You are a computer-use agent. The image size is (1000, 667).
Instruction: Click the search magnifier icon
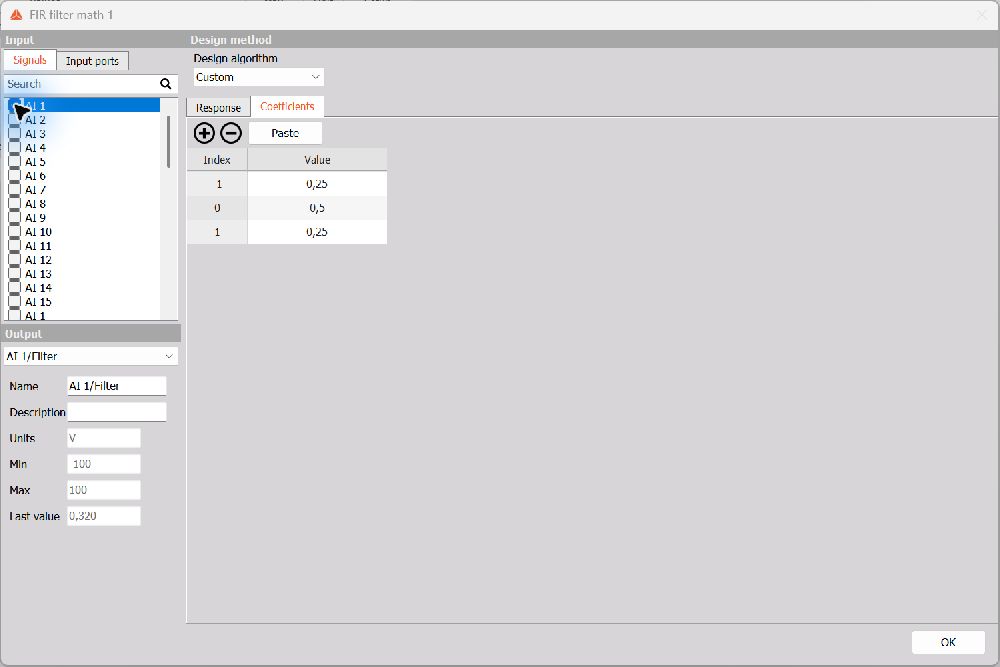pos(166,84)
